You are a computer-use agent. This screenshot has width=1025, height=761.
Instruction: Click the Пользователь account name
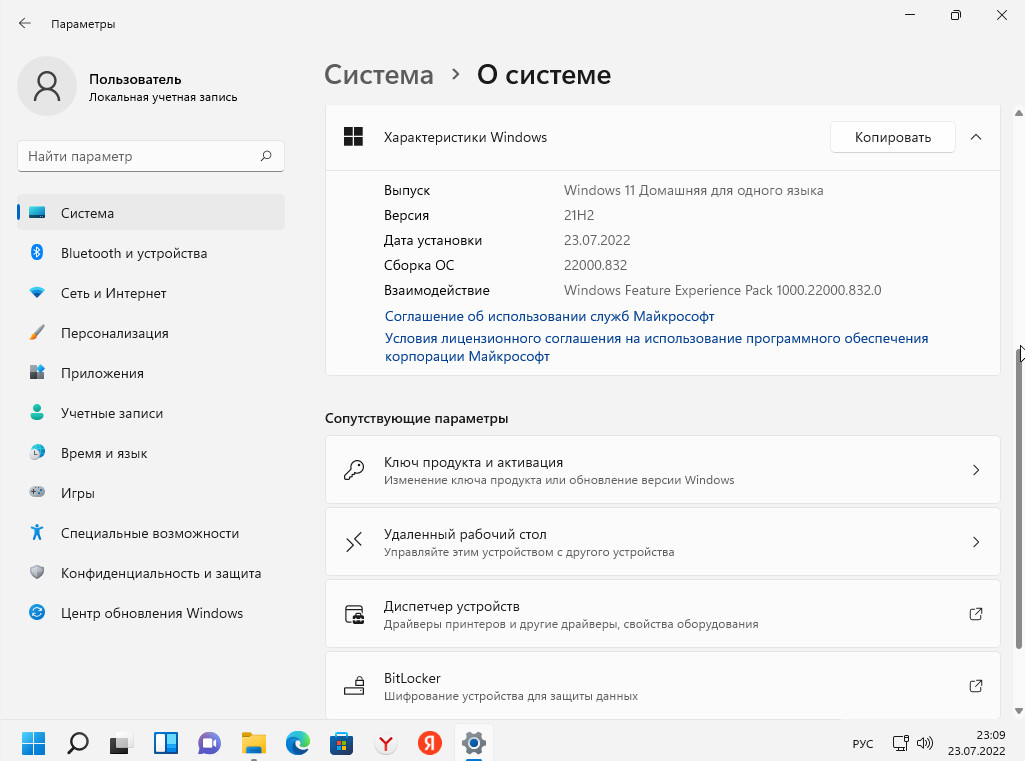point(135,78)
